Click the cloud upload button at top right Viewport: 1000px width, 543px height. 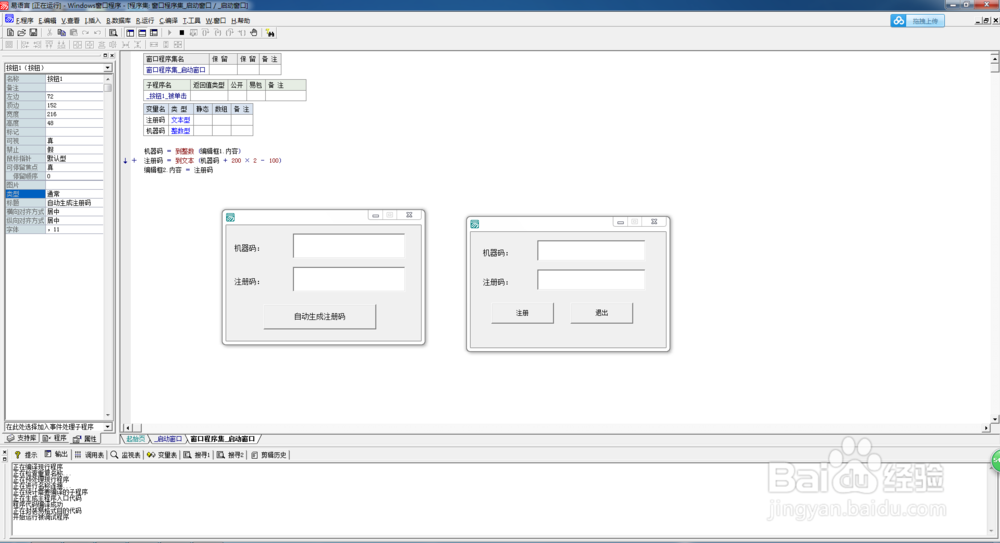pyautogui.click(x=917, y=21)
